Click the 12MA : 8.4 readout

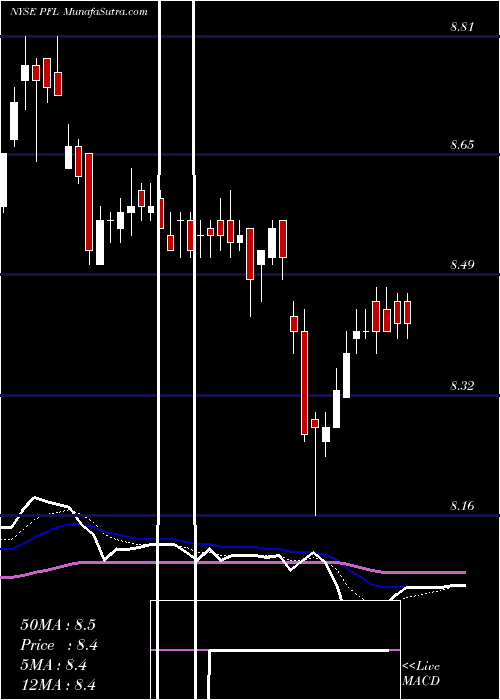[x=58, y=685]
